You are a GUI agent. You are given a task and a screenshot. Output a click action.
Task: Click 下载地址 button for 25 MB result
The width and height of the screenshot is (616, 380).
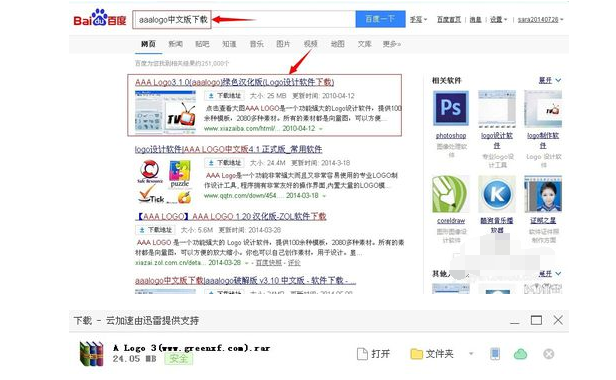224,95
